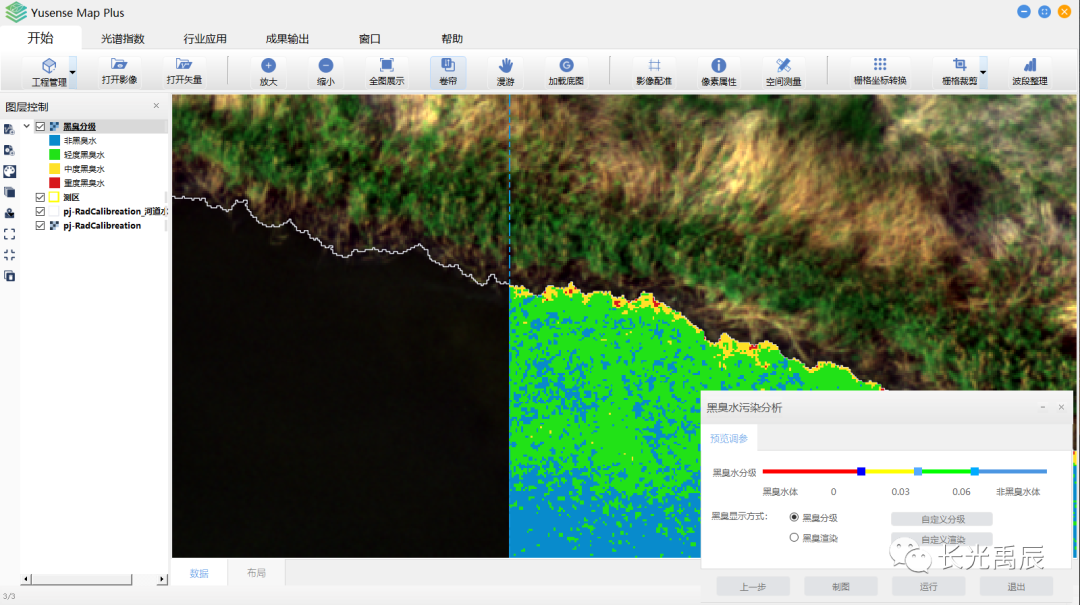Open 波段整理 band arrangement tool
The width and height of the screenshot is (1080, 605).
[1029, 71]
